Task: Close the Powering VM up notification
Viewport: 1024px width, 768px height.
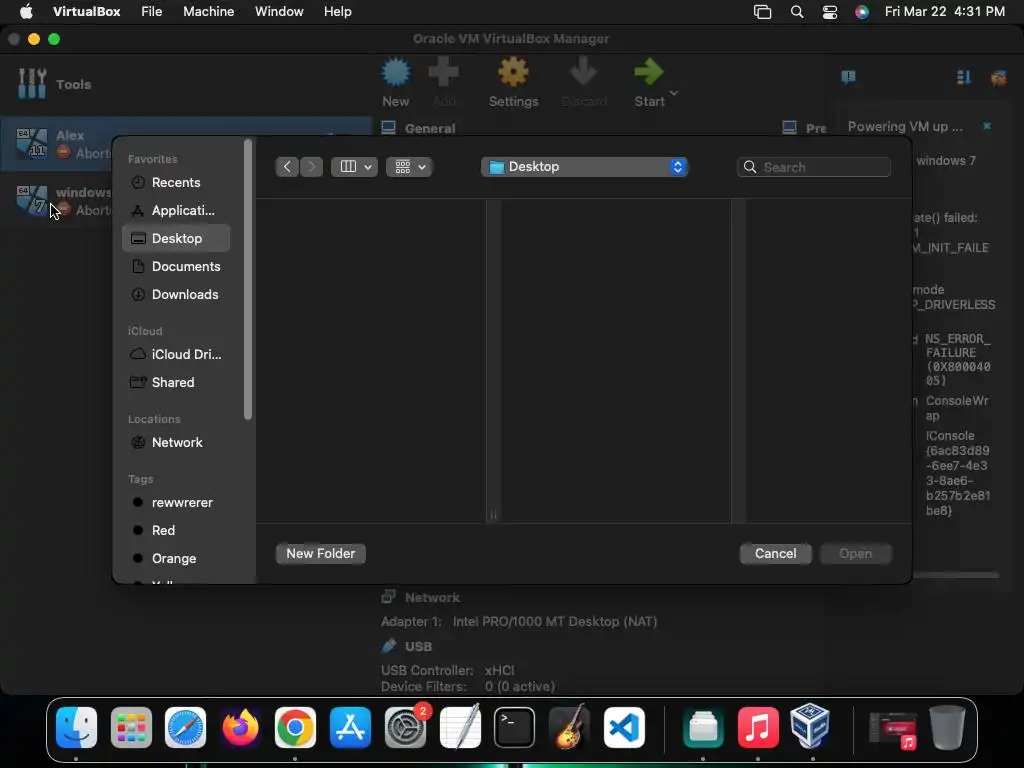Action: click(x=987, y=125)
